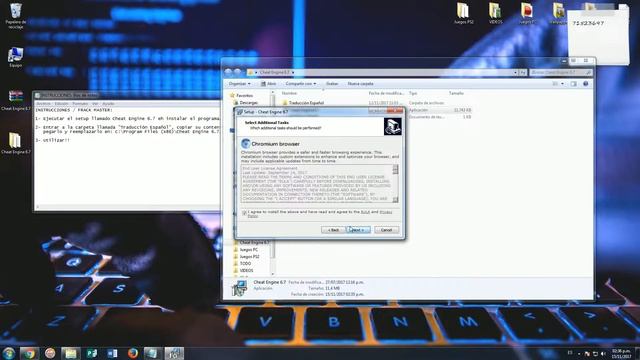Open the EULA link in setup
The height and width of the screenshot is (360, 640).
tap(365, 212)
